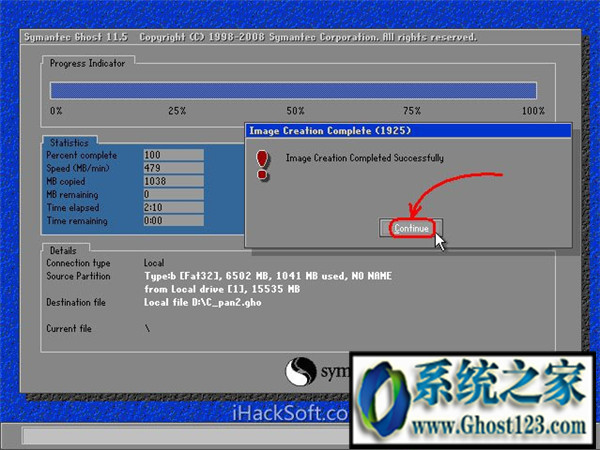Click the Time elapsed label

tap(73, 208)
